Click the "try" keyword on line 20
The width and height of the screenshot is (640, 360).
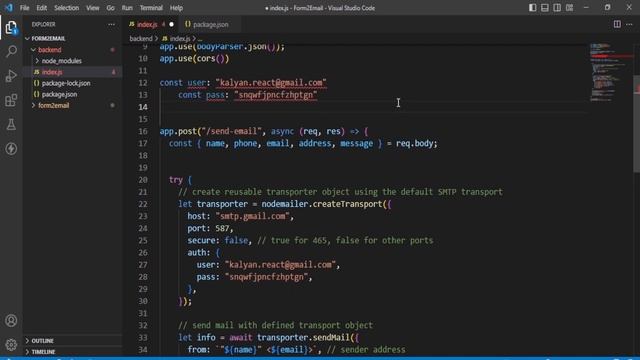tap(176, 180)
